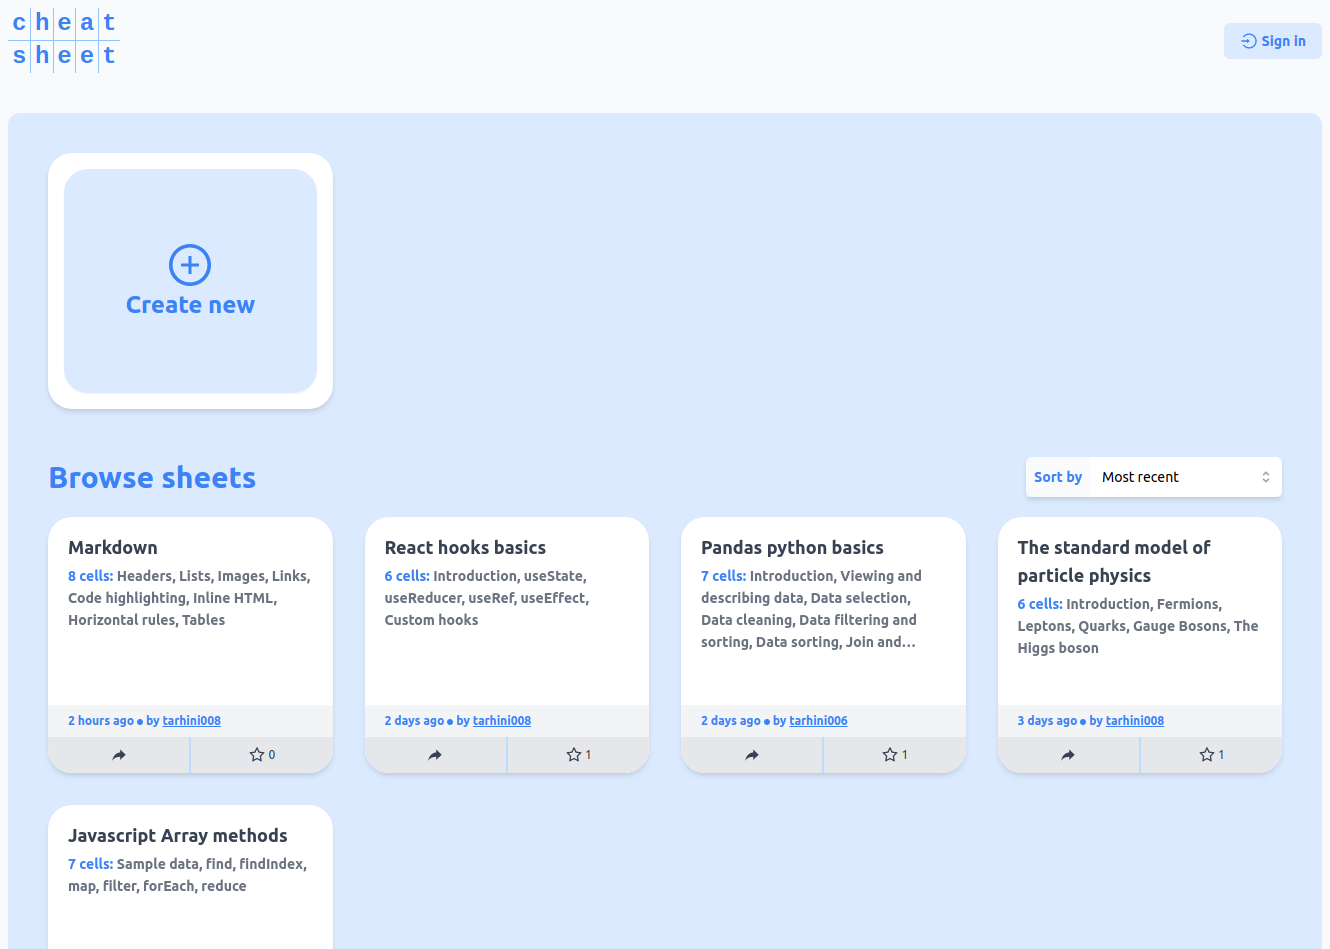Open the Markdown sheet title

point(113,547)
